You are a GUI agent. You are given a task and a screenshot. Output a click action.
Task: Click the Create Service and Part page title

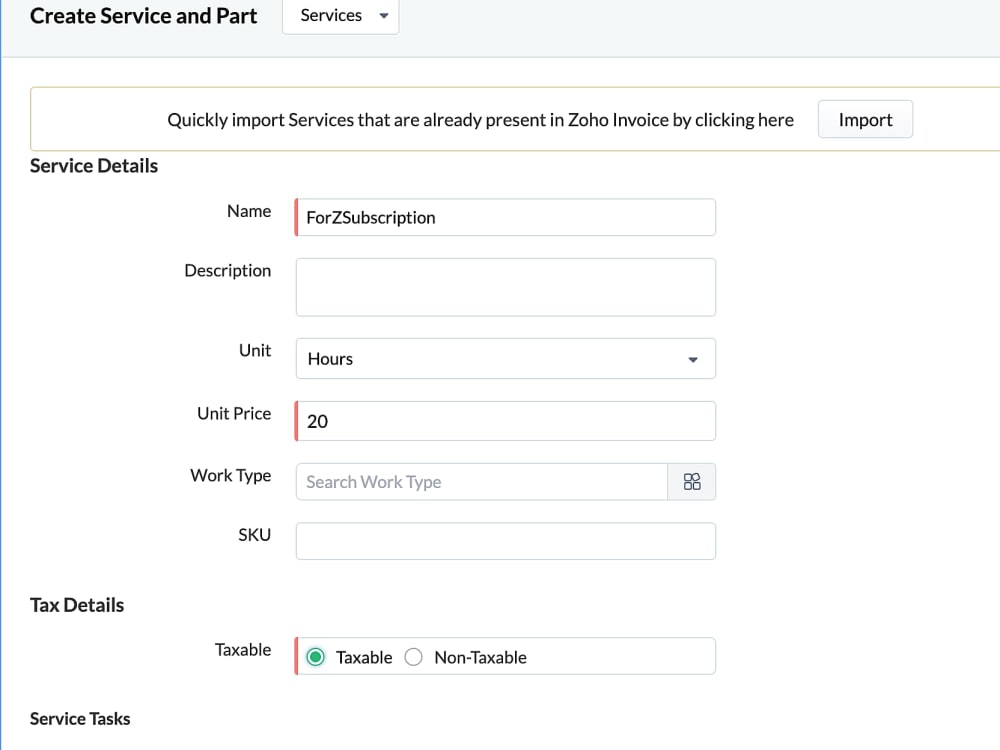pyautogui.click(x=143, y=15)
